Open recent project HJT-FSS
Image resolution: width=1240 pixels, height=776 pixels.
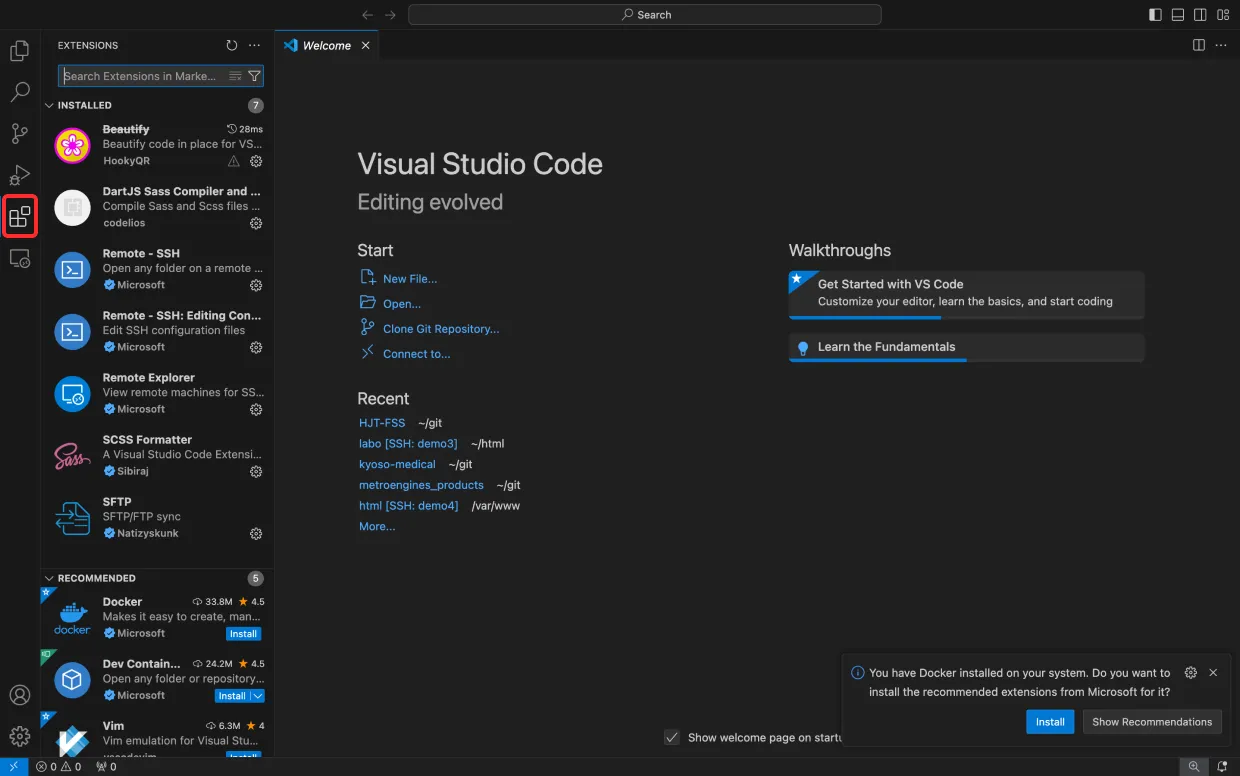point(382,423)
